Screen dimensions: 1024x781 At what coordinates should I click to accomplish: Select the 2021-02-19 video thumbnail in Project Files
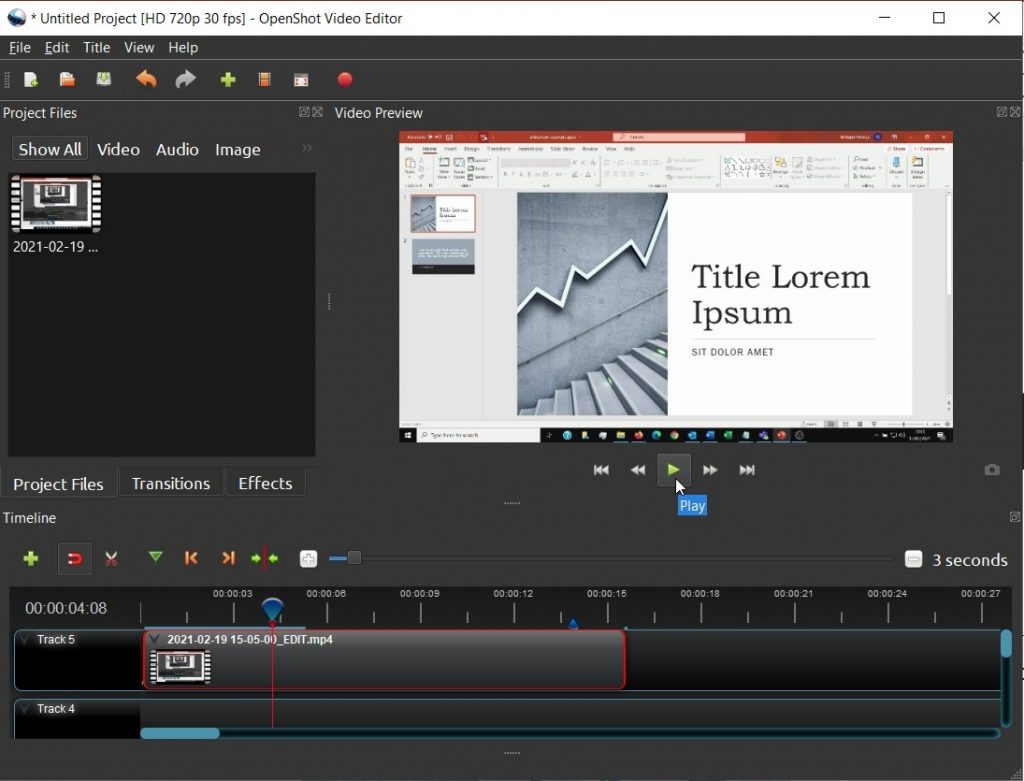[x=56, y=204]
